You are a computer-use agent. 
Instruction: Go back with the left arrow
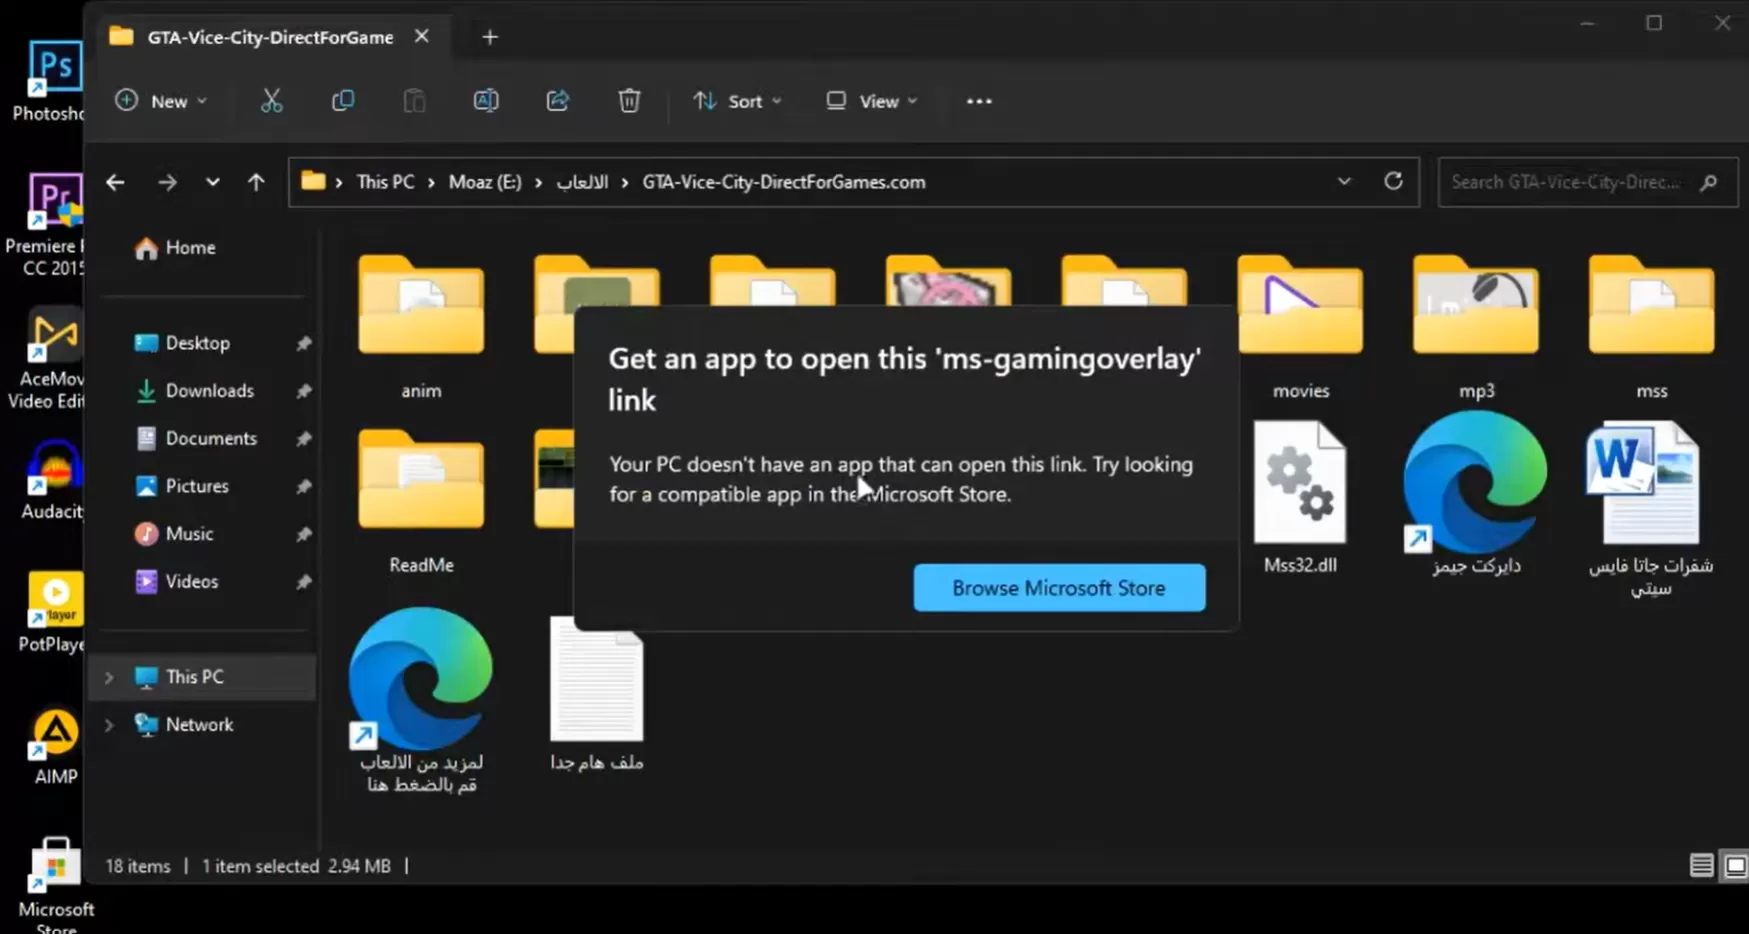click(115, 182)
